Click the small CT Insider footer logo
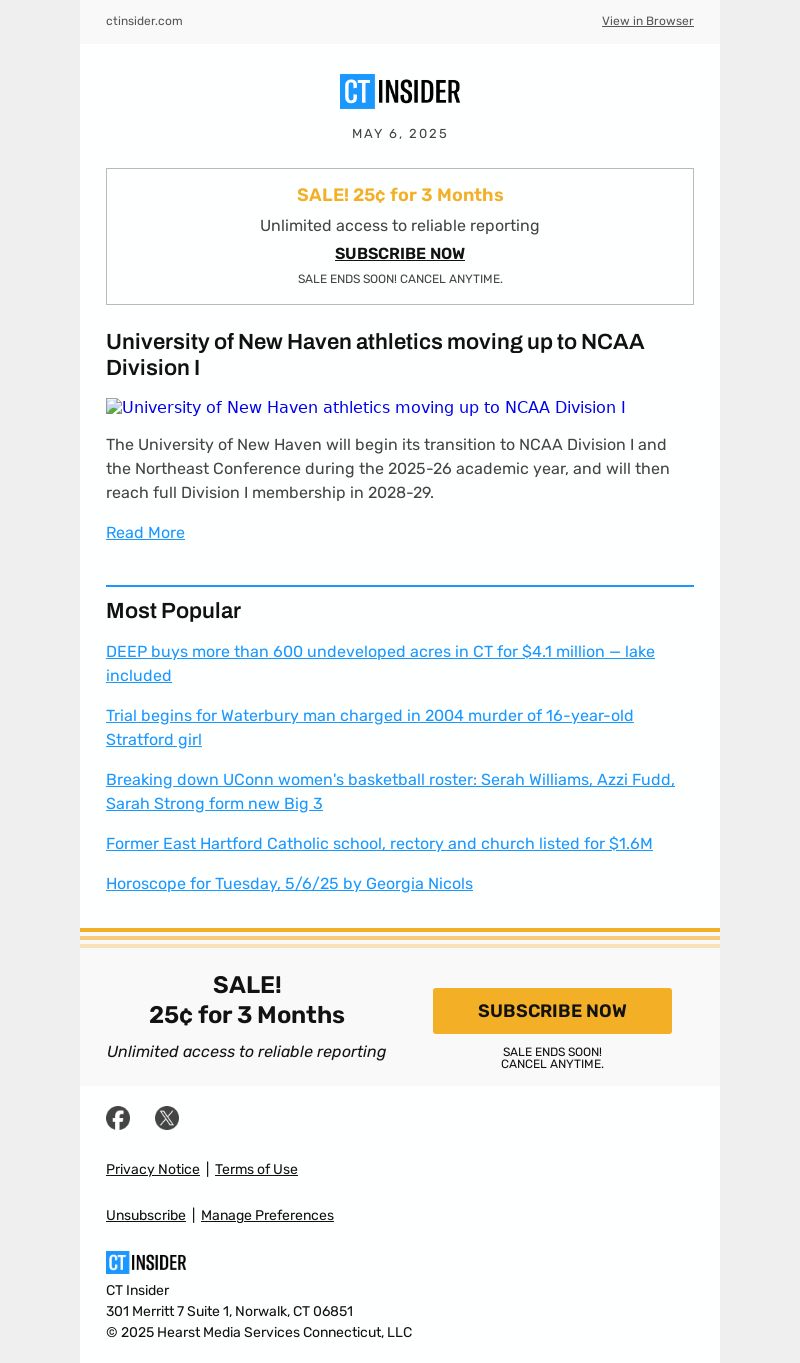This screenshot has width=800, height=1363. 146,1262
